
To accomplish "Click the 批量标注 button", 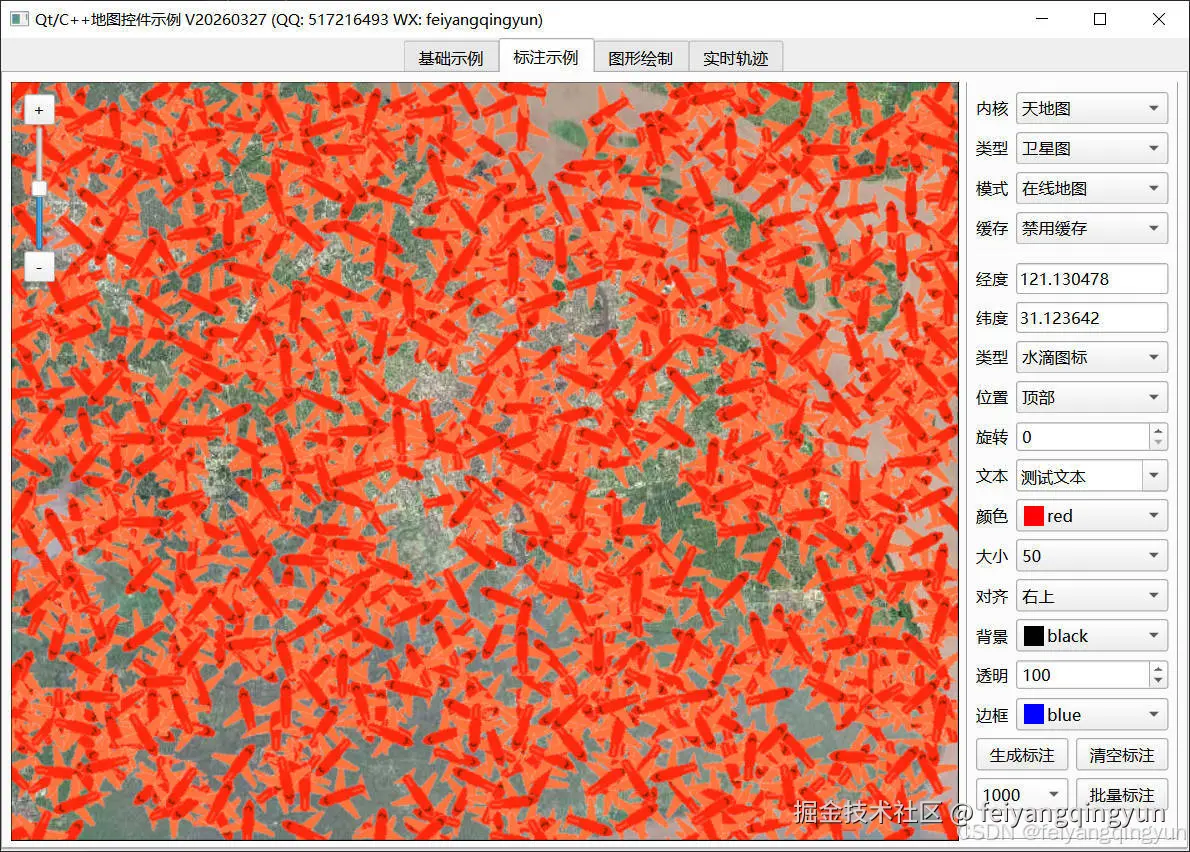I will pos(1122,794).
